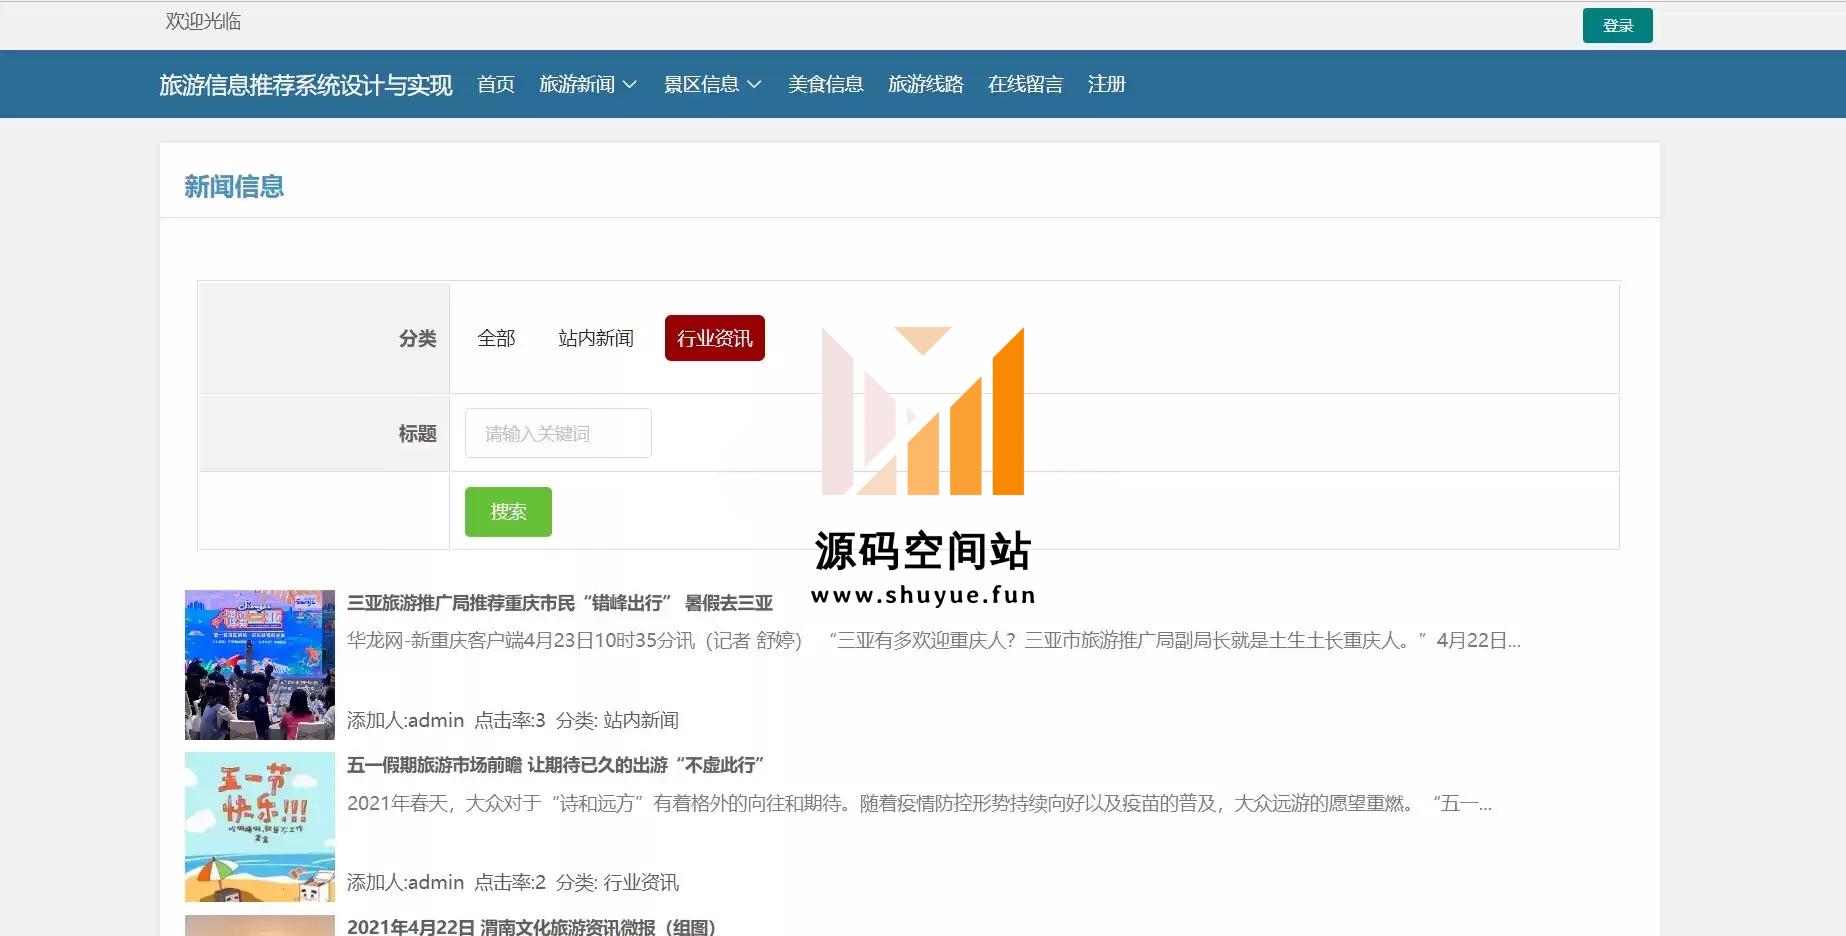Open the 旅游线路 menu item
Image resolution: width=1846 pixels, height=936 pixels.
926,85
